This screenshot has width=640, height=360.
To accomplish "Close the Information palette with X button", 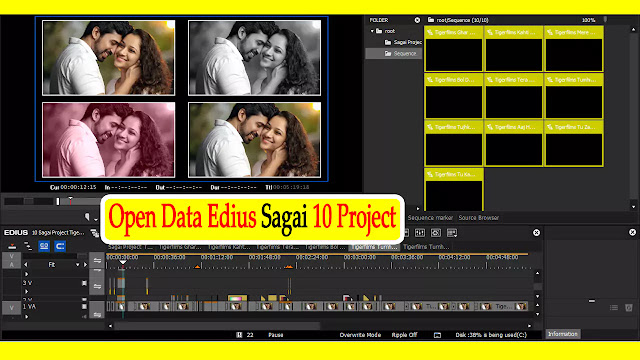I will (632, 232).
